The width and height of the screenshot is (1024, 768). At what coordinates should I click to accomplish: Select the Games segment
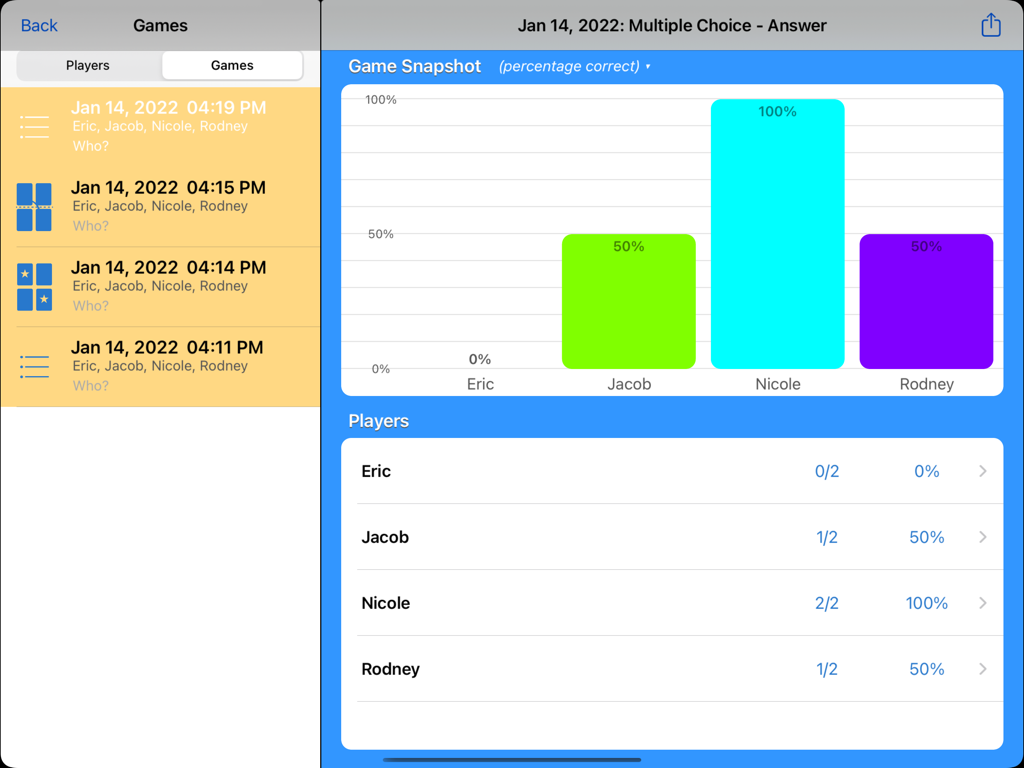(x=232, y=65)
